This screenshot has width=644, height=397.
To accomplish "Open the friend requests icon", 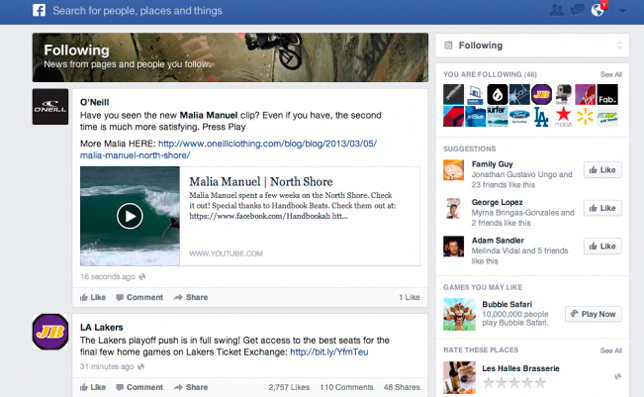I will [557, 10].
